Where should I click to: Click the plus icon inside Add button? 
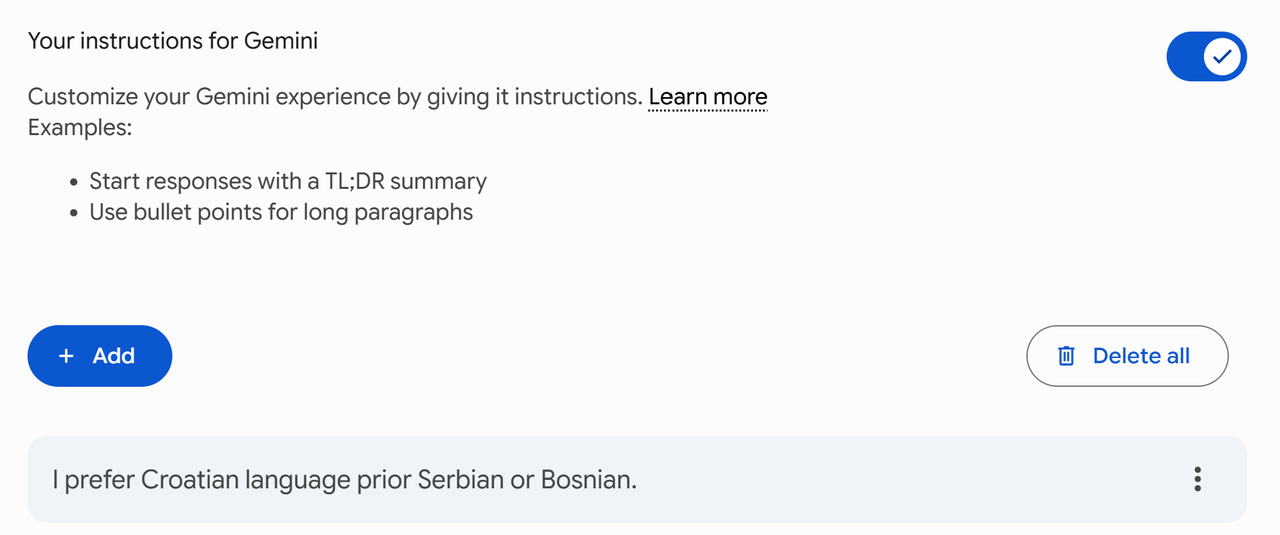coord(66,356)
